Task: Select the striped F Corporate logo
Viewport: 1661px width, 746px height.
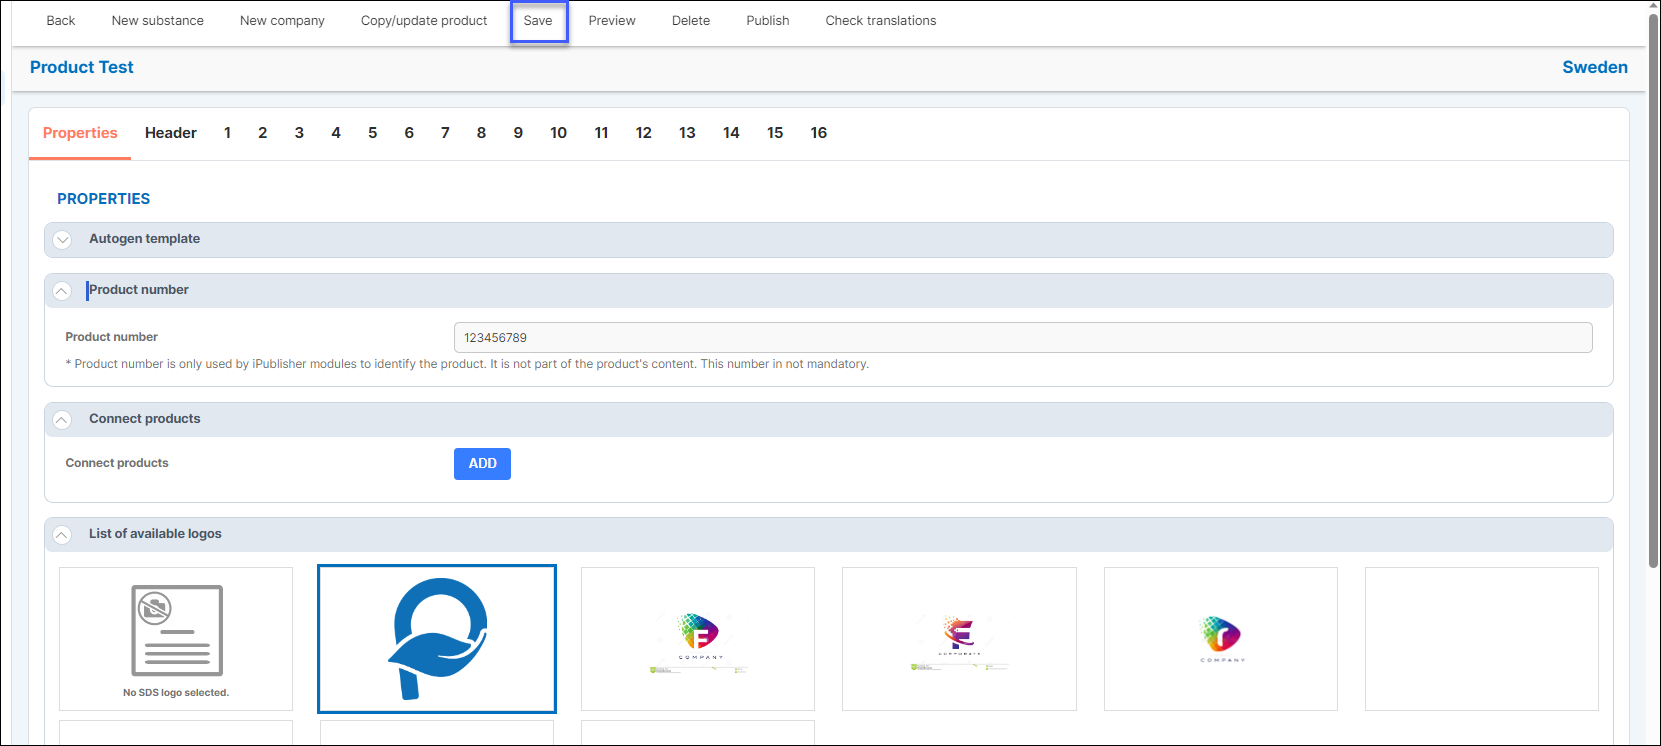Action: (x=959, y=639)
